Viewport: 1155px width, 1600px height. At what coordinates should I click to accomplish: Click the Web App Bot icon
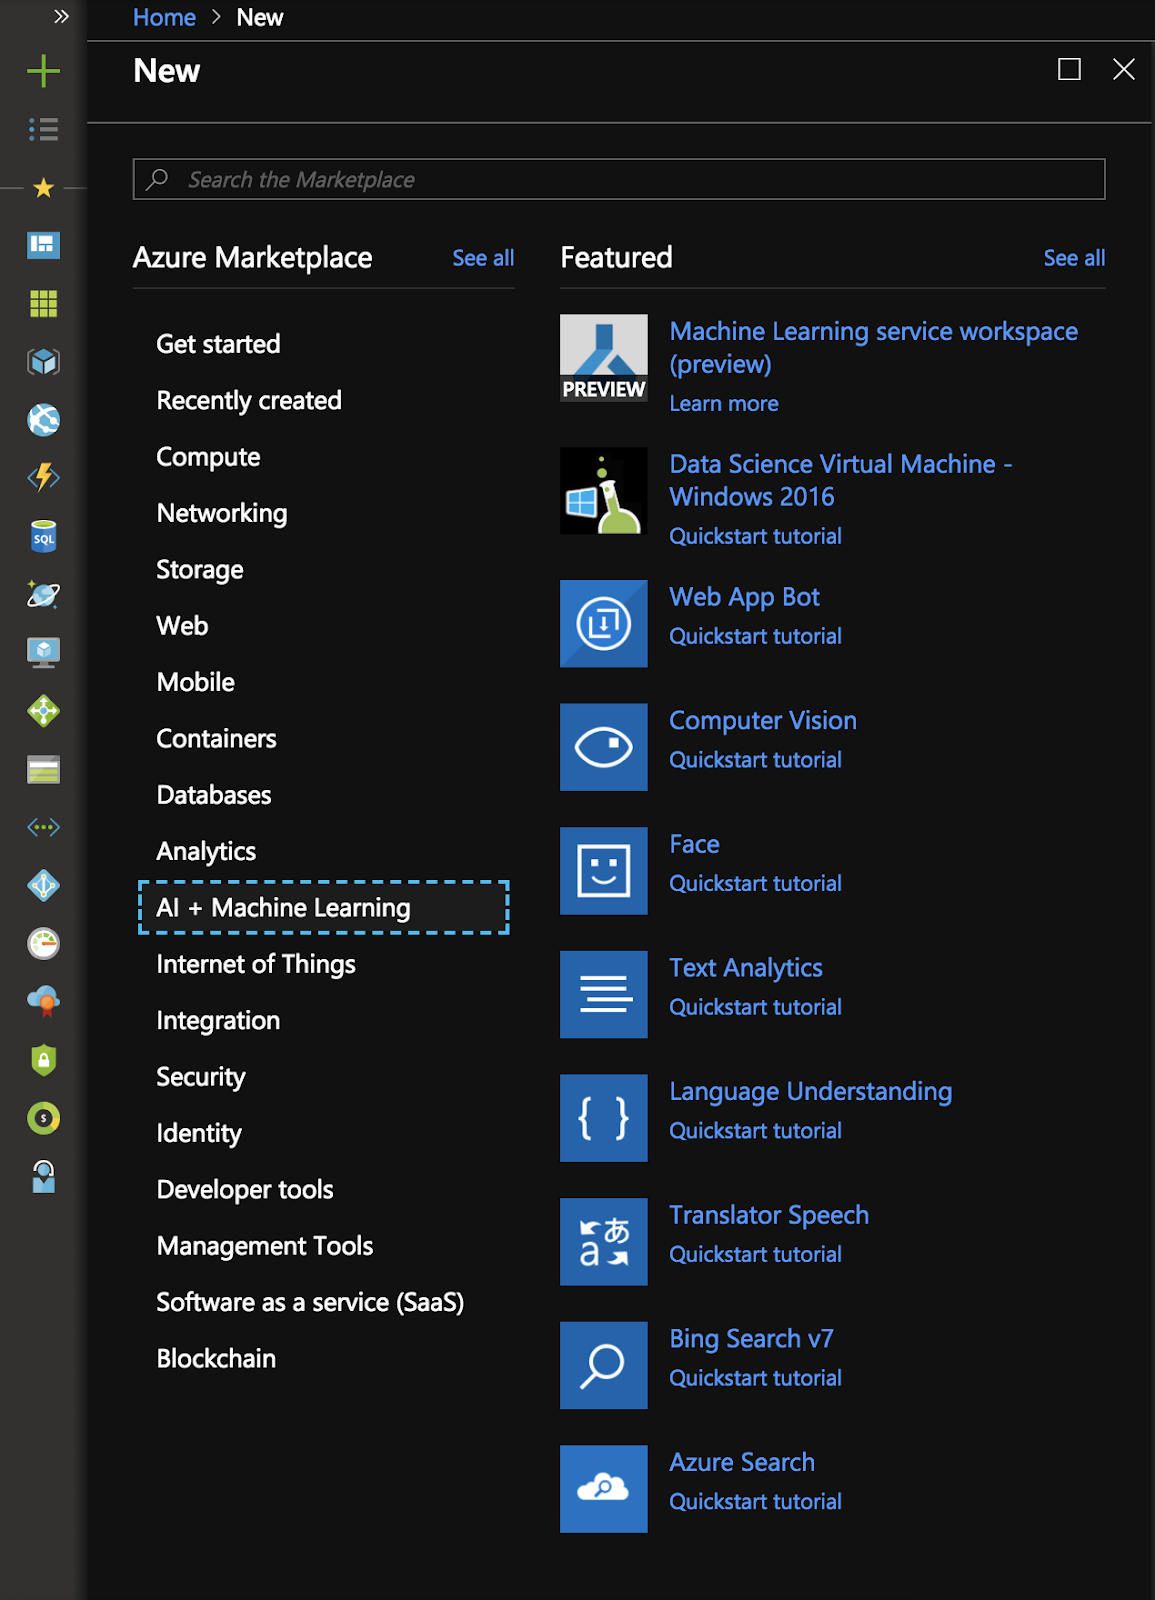click(x=603, y=624)
